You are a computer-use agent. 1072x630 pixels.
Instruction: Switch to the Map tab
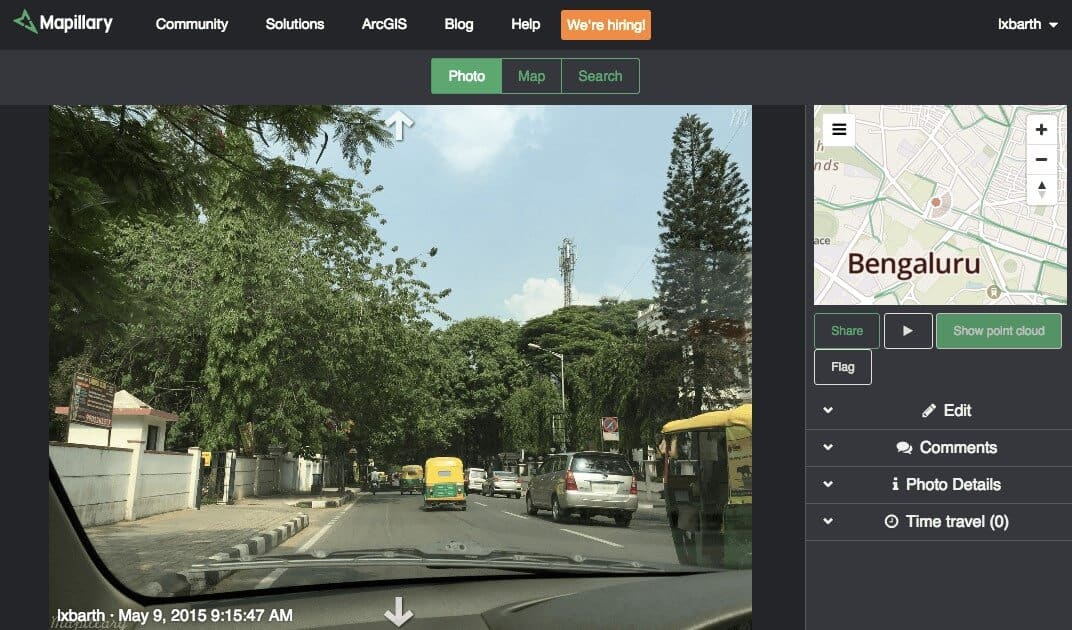coord(531,76)
